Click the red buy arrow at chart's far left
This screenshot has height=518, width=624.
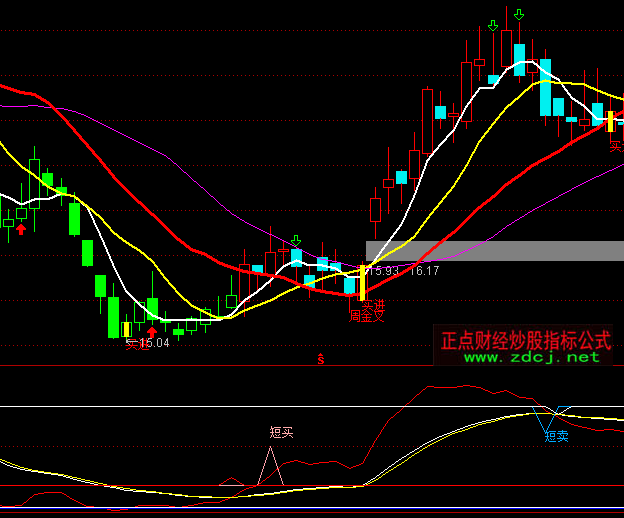tap(20, 230)
